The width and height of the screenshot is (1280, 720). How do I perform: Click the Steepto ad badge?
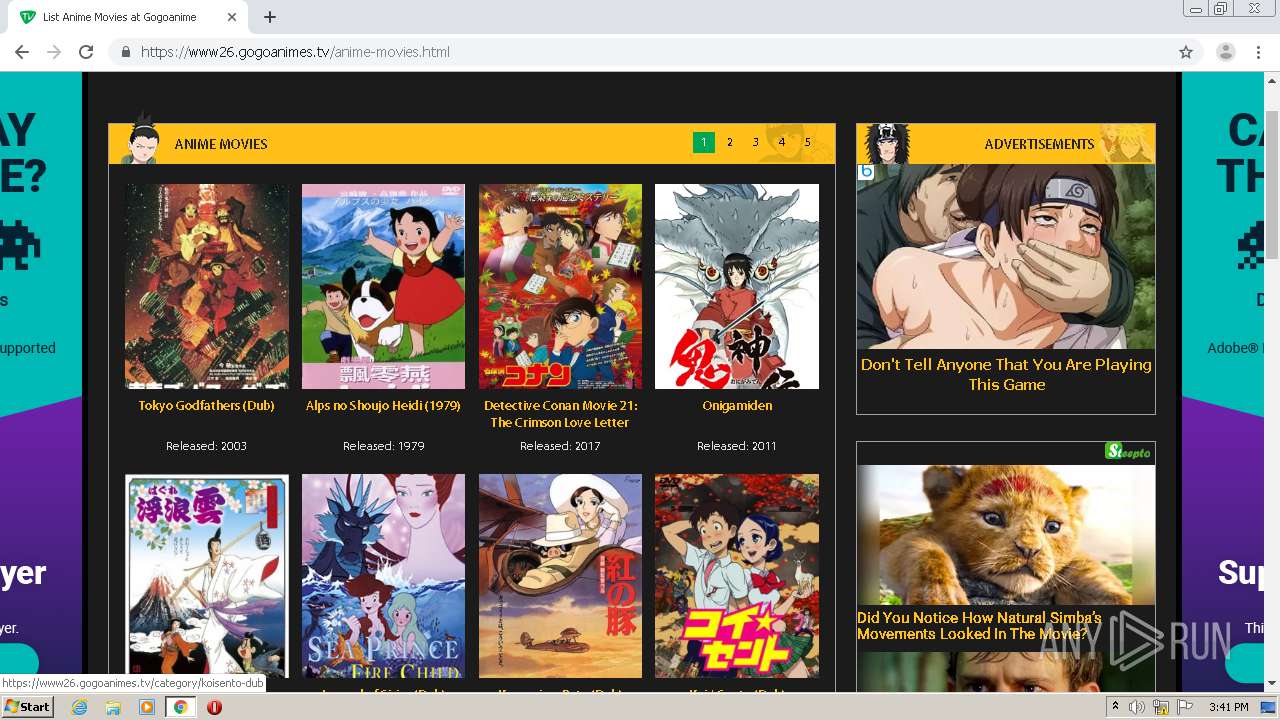[x=1129, y=452]
